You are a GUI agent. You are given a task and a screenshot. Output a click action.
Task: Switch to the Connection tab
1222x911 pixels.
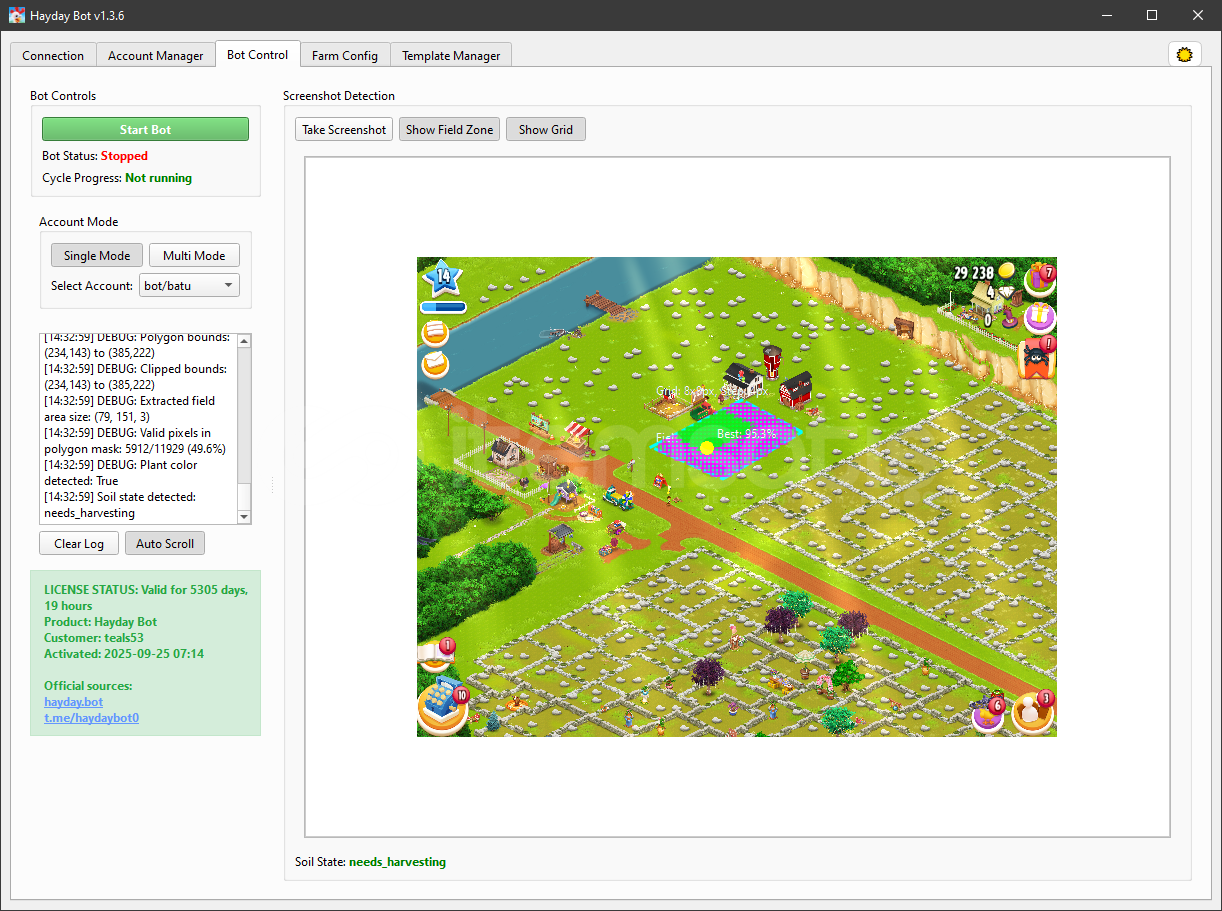coord(53,56)
